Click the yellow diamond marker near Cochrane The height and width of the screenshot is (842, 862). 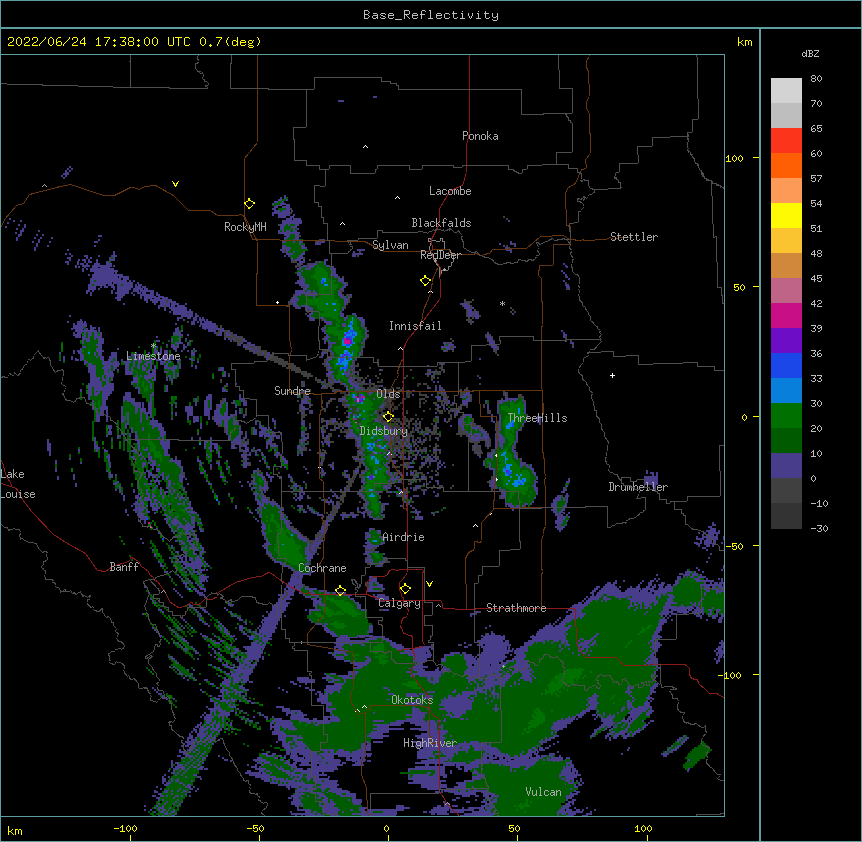click(340, 591)
